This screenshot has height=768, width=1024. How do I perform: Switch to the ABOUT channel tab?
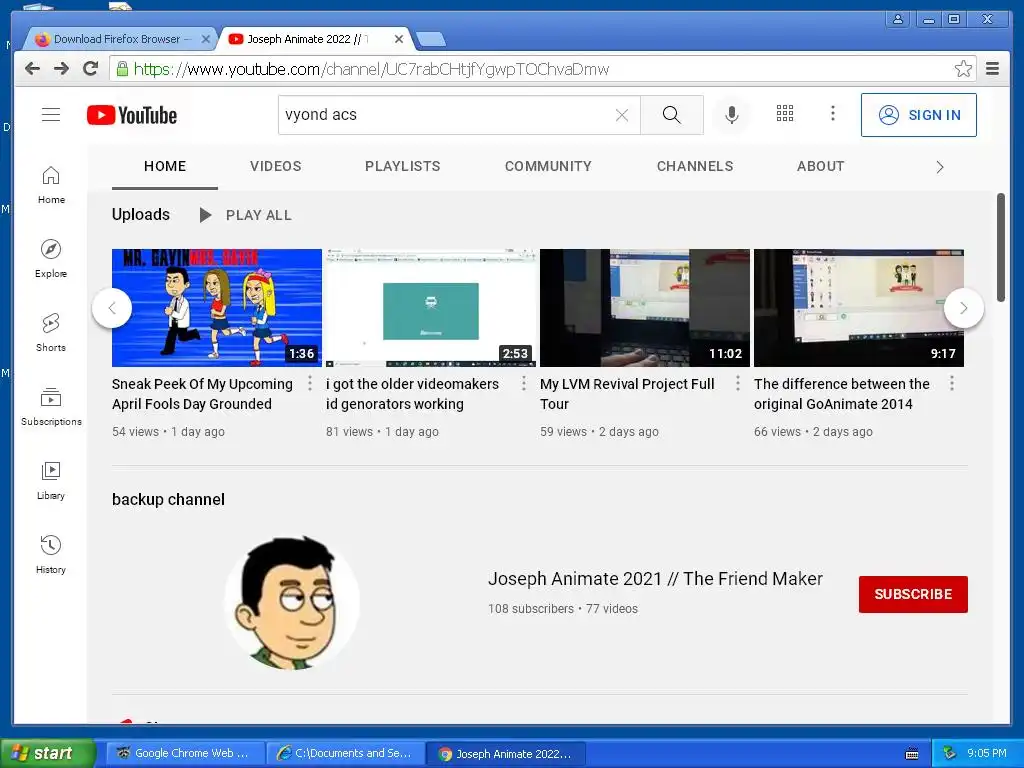[820, 167]
